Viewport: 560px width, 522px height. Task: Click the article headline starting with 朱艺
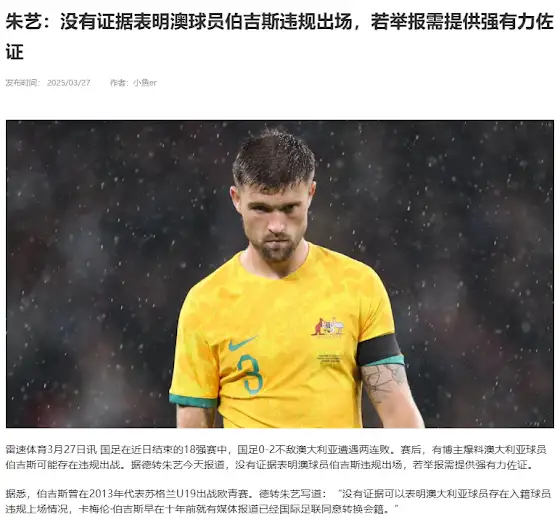coord(280,37)
